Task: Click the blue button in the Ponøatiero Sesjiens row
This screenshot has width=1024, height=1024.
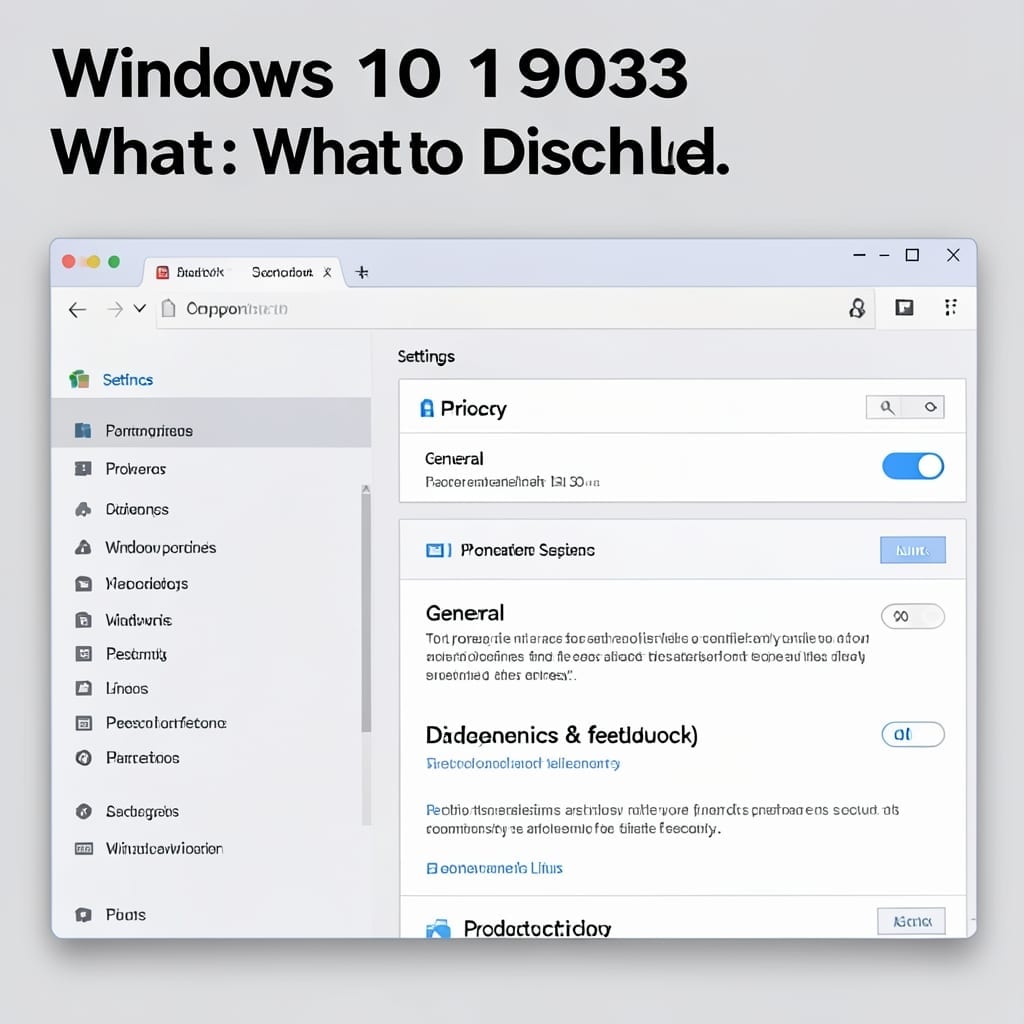Action: pos(912,550)
